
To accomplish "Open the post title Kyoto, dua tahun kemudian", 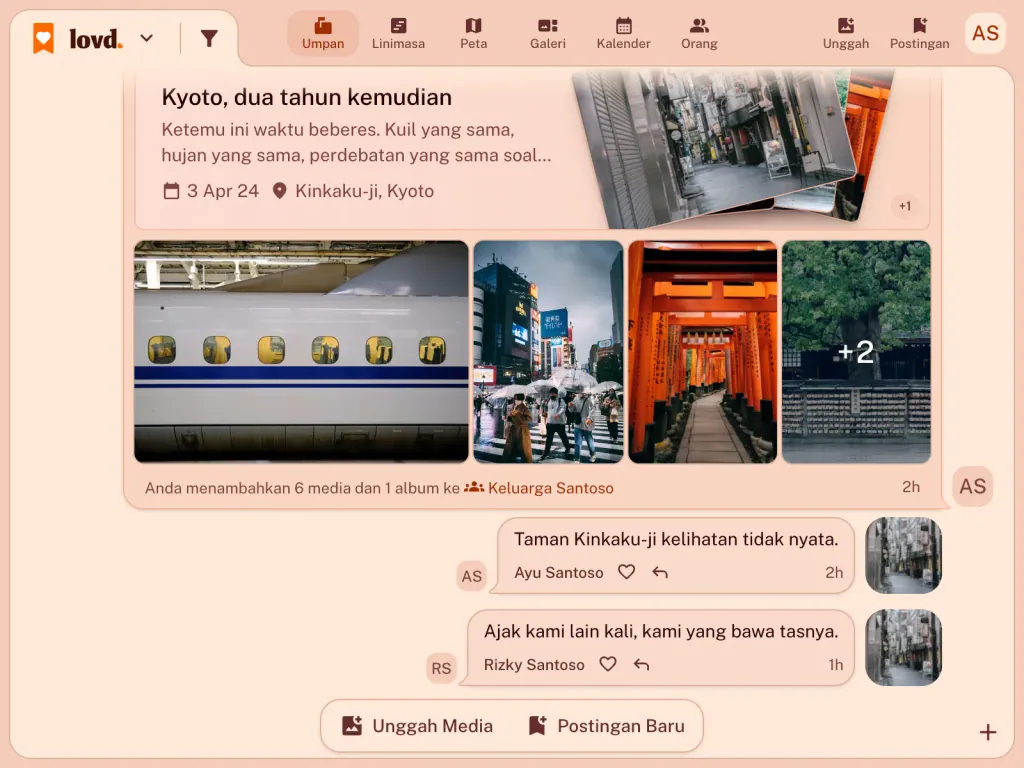I will tap(307, 97).
